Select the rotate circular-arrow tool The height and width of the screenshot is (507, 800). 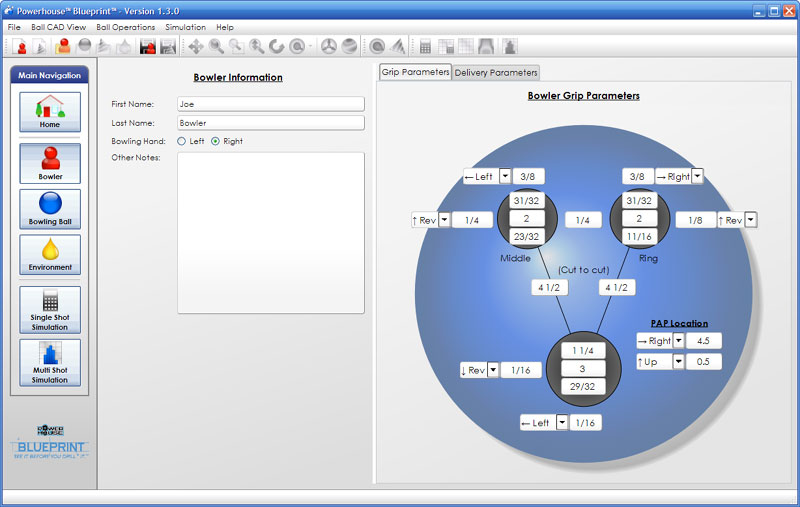coord(276,46)
